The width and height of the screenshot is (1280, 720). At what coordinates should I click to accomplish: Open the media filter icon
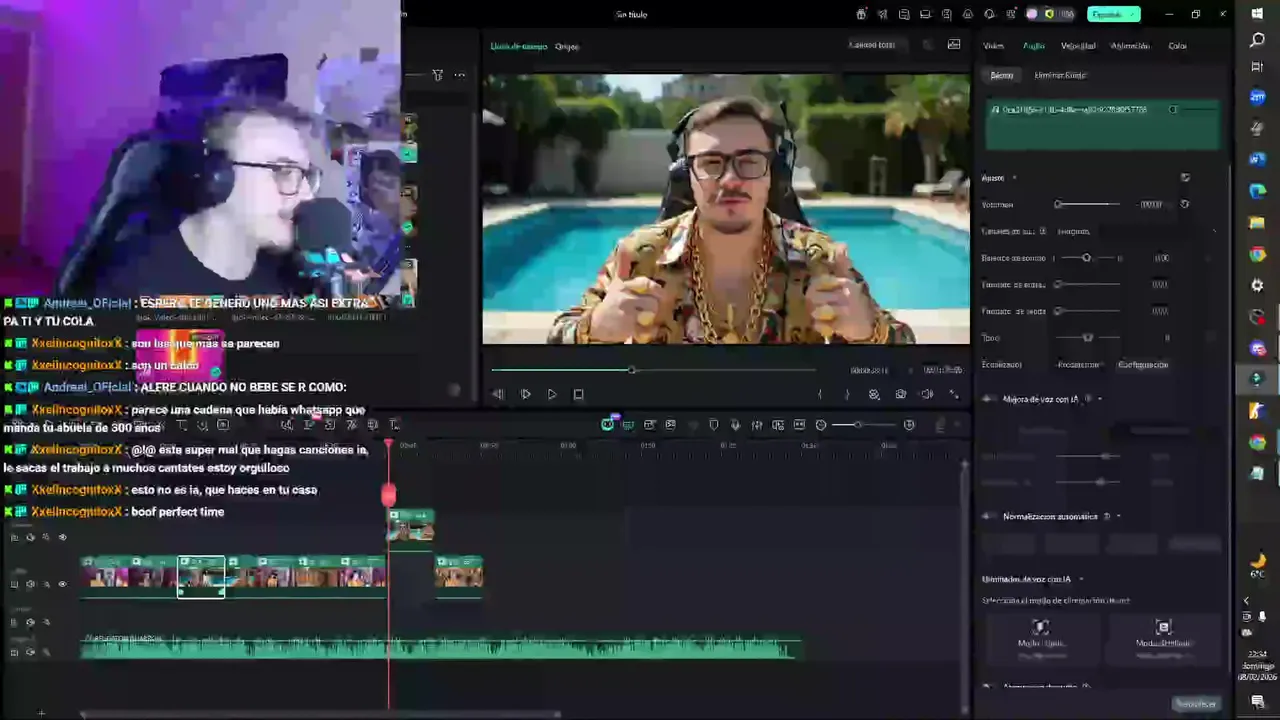click(x=438, y=75)
